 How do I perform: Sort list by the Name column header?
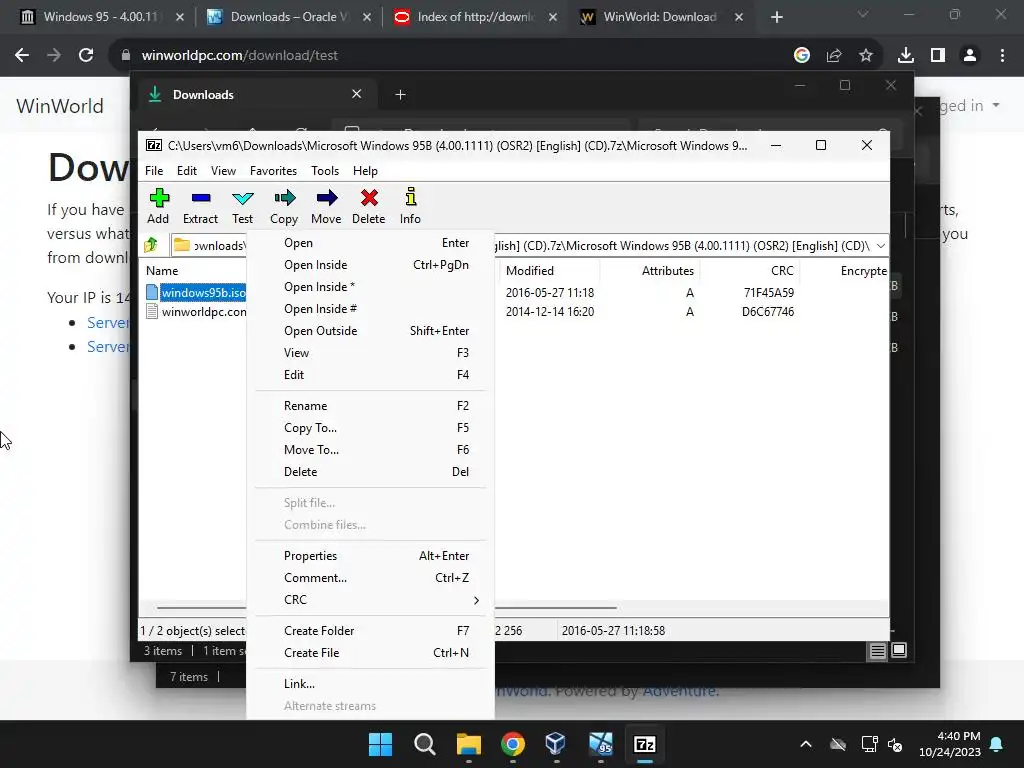pyautogui.click(x=162, y=270)
